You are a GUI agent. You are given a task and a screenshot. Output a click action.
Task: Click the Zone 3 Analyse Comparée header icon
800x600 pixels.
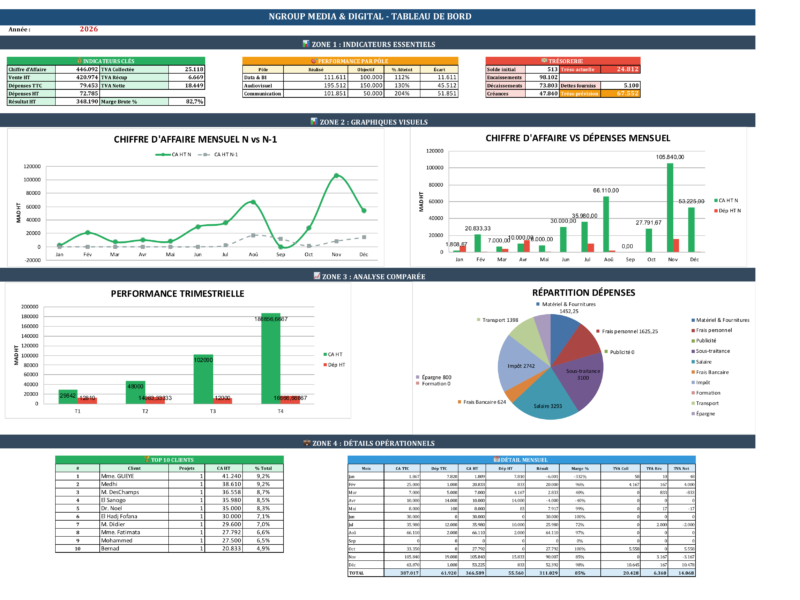315,275
